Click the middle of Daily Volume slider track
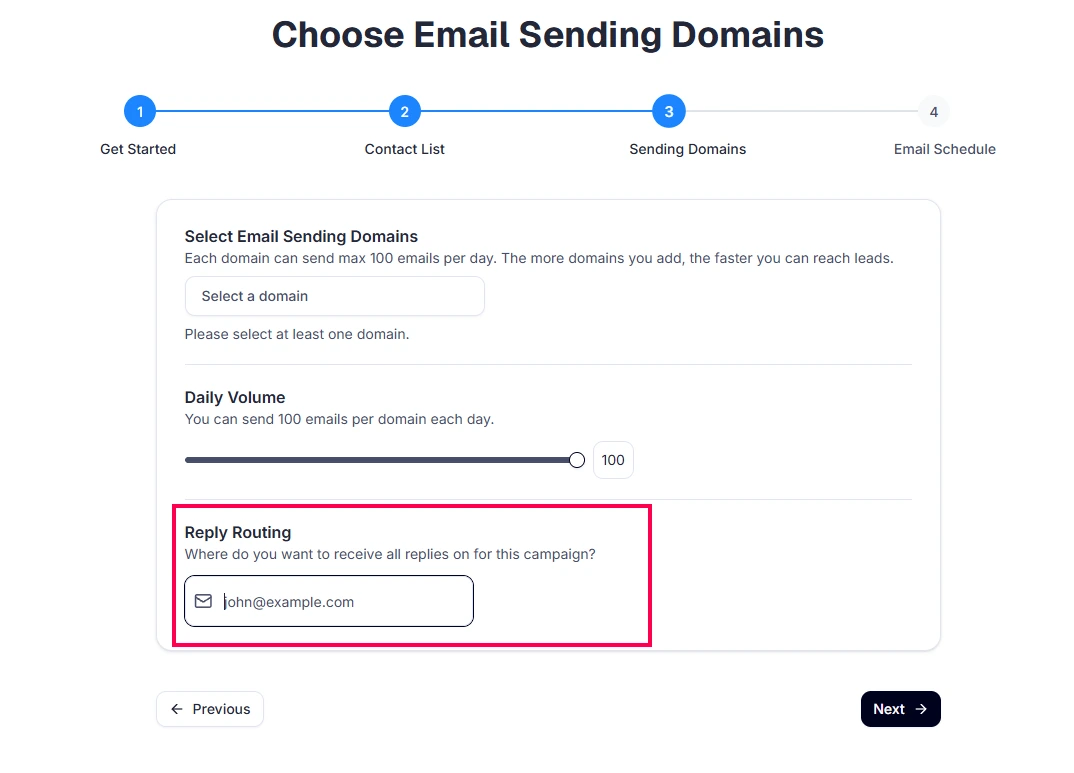This screenshot has height=773, width=1074. coord(380,460)
